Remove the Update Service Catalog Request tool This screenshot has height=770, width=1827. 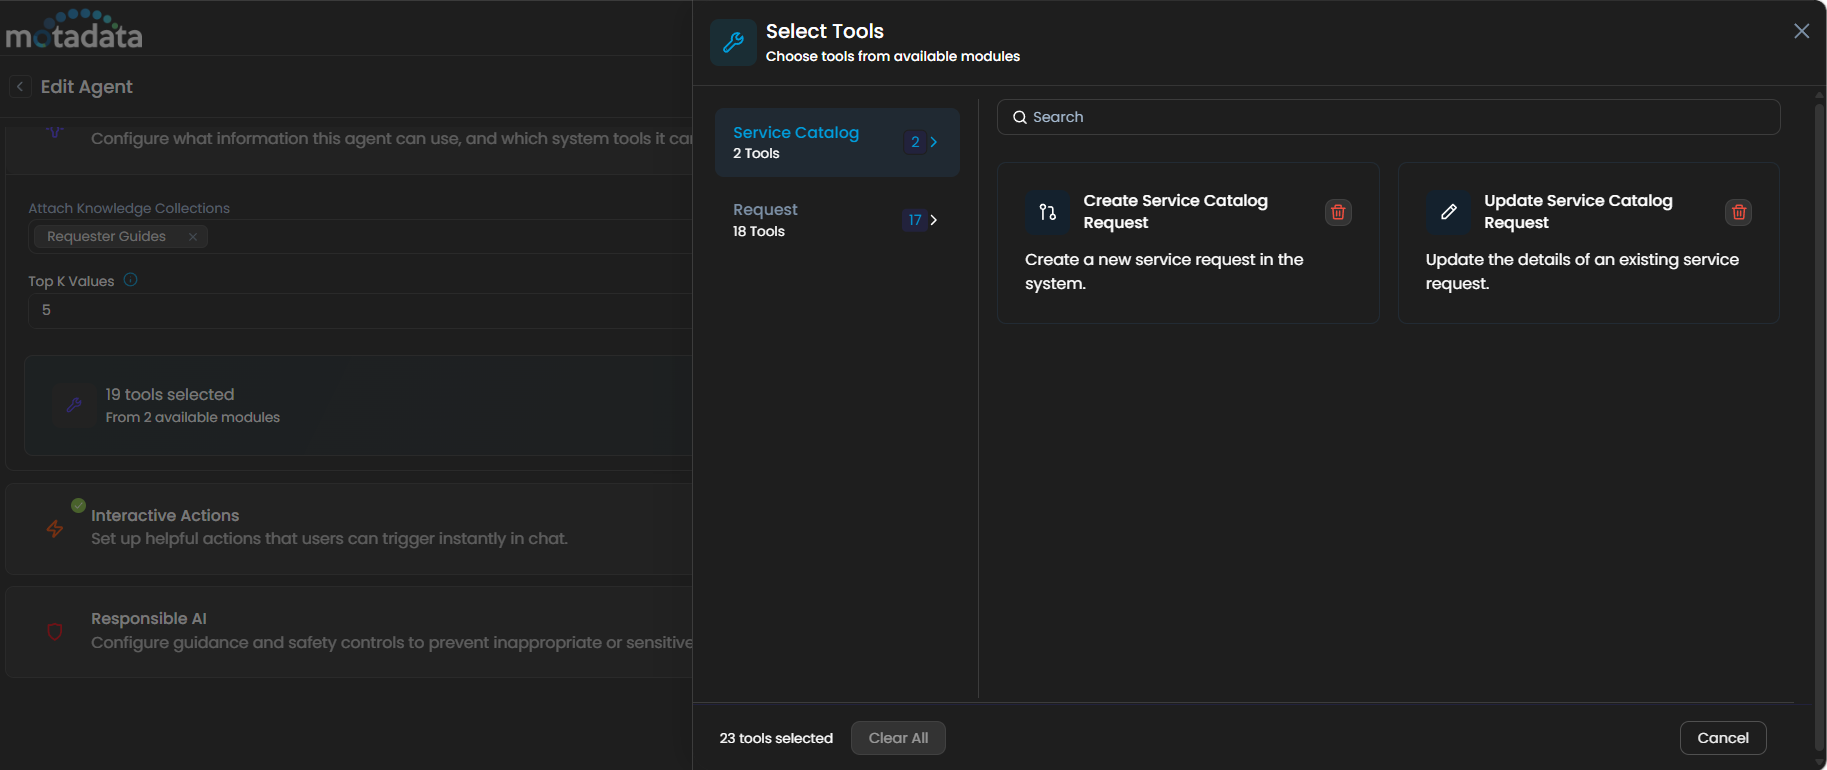click(x=1738, y=212)
